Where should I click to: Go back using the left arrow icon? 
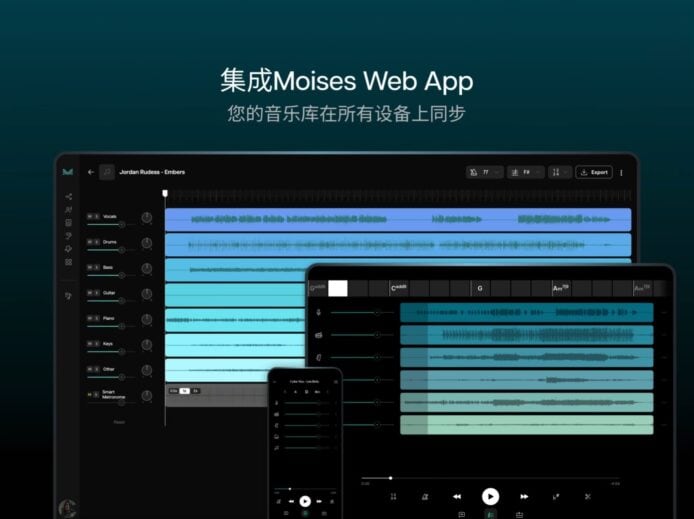pos(91,172)
